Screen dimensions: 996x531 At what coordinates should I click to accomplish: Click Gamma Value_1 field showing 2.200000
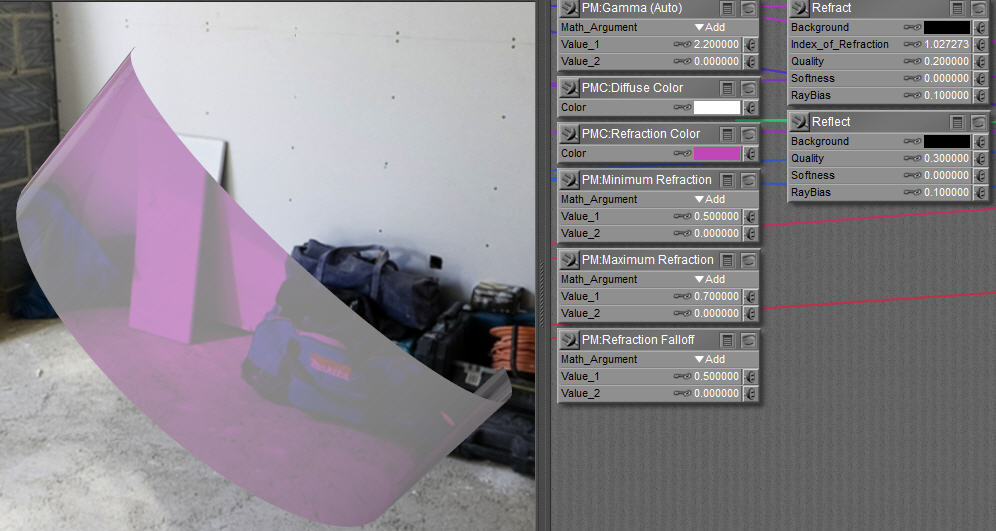pos(717,44)
